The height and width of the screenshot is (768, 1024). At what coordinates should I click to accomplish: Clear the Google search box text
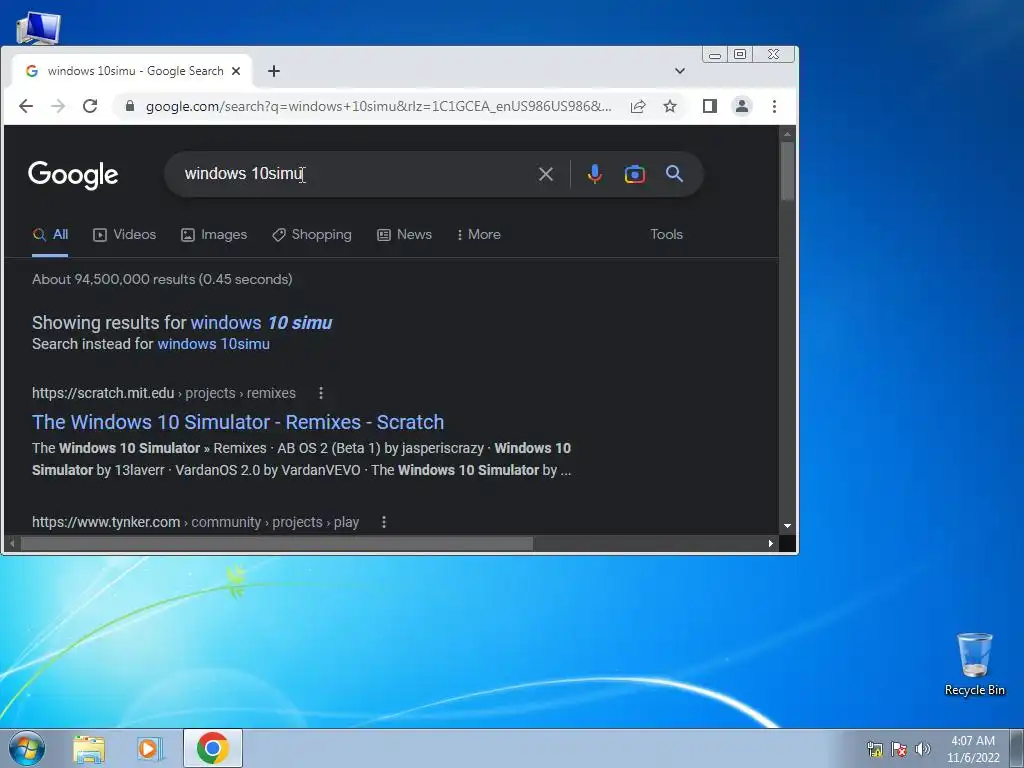click(x=545, y=174)
